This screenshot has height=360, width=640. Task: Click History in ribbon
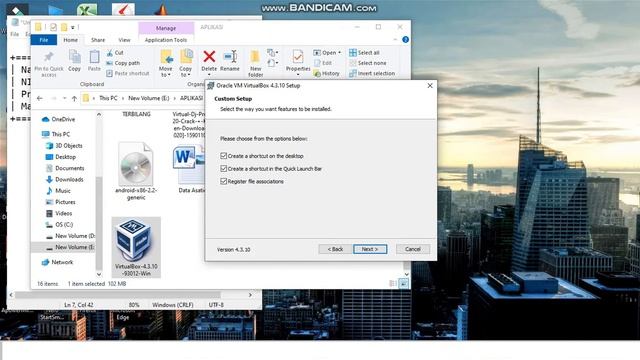[x=327, y=73]
